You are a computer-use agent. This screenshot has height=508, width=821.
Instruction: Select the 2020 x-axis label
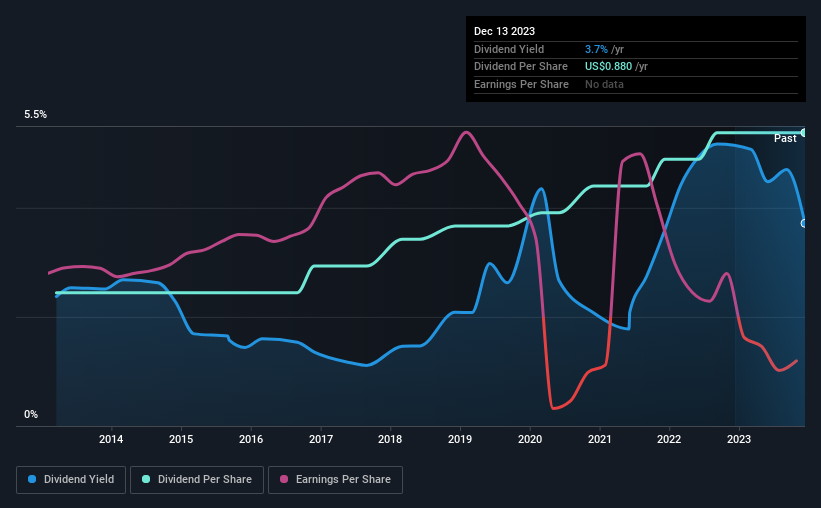pyautogui.click(x=530, y=439)
